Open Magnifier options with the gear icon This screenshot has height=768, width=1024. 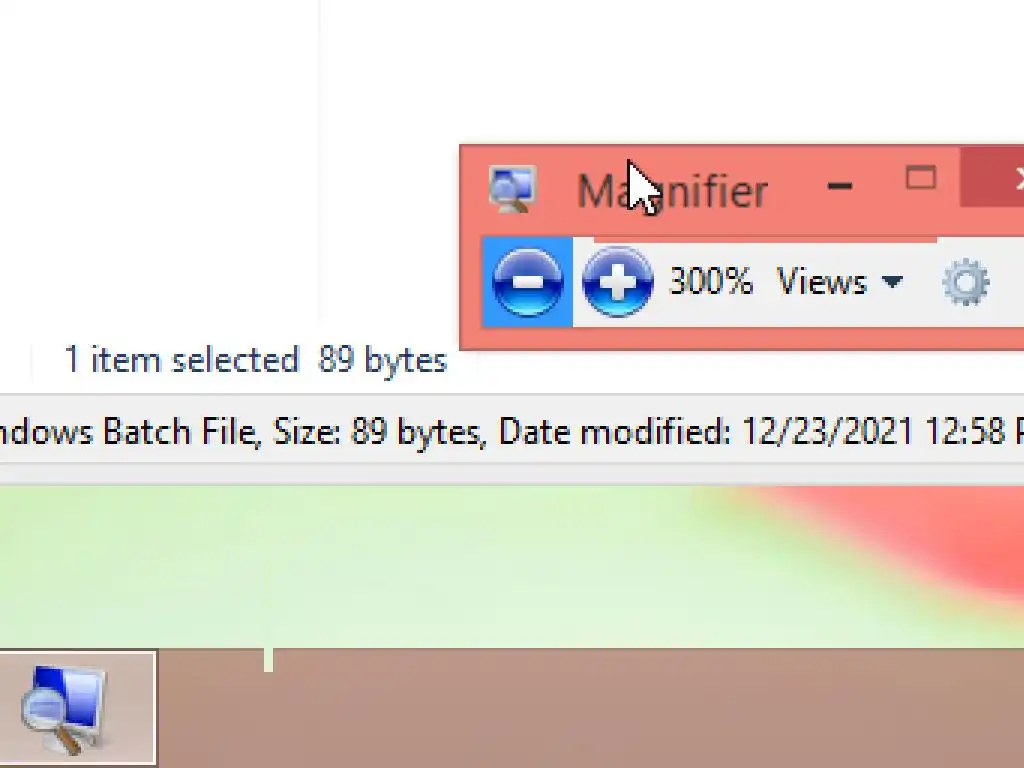click(966, 282)
